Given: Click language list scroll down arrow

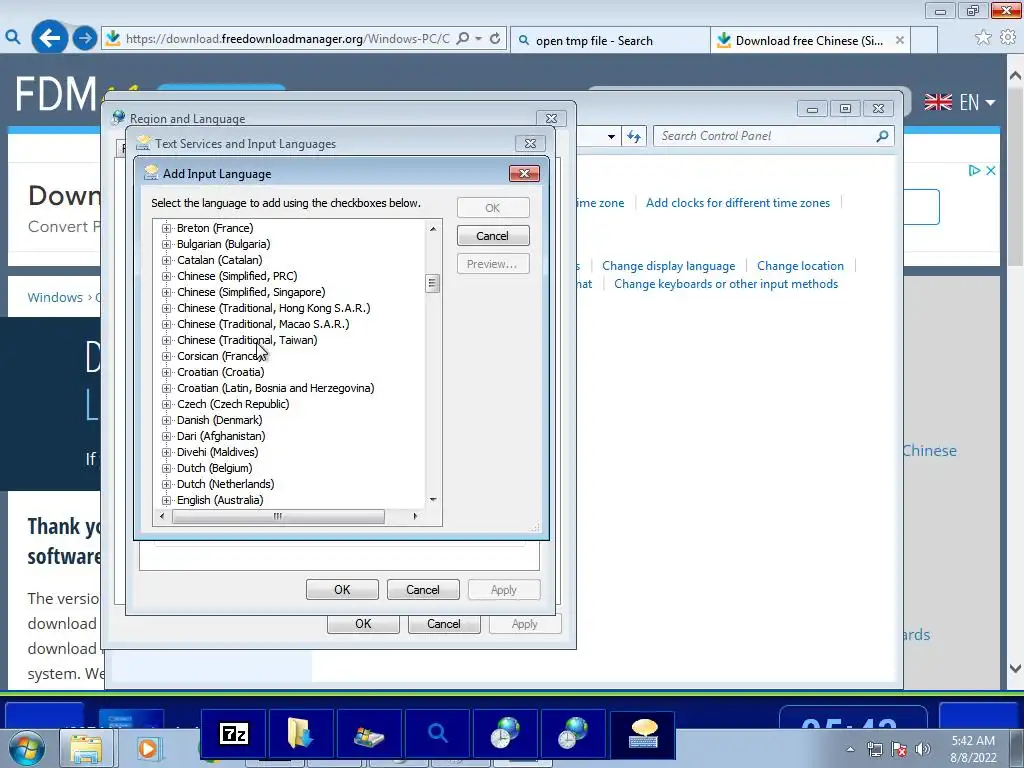Looking at the screenshot, I should coord(432,500).
